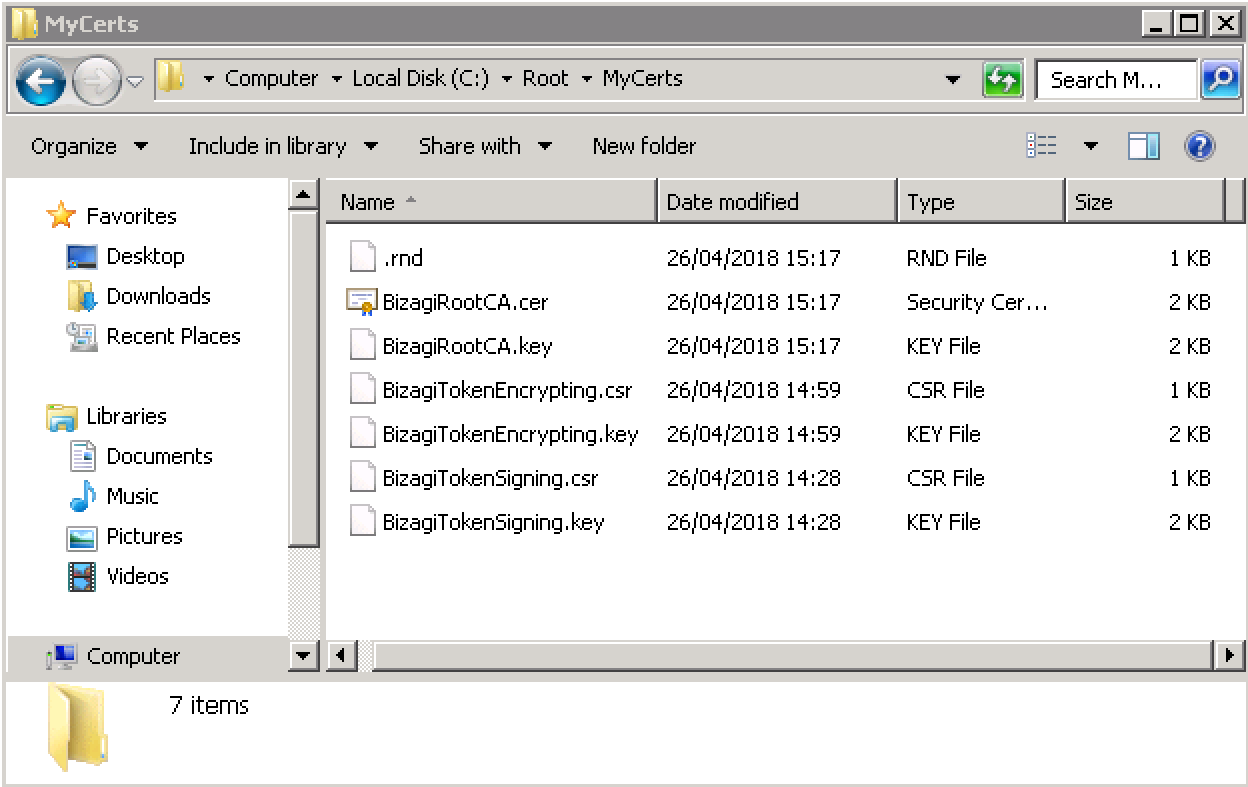Image resolution: width=1248 pixels, height=787 pixels.
Task: Sort by the Size column header
Action: point(1145,202)
